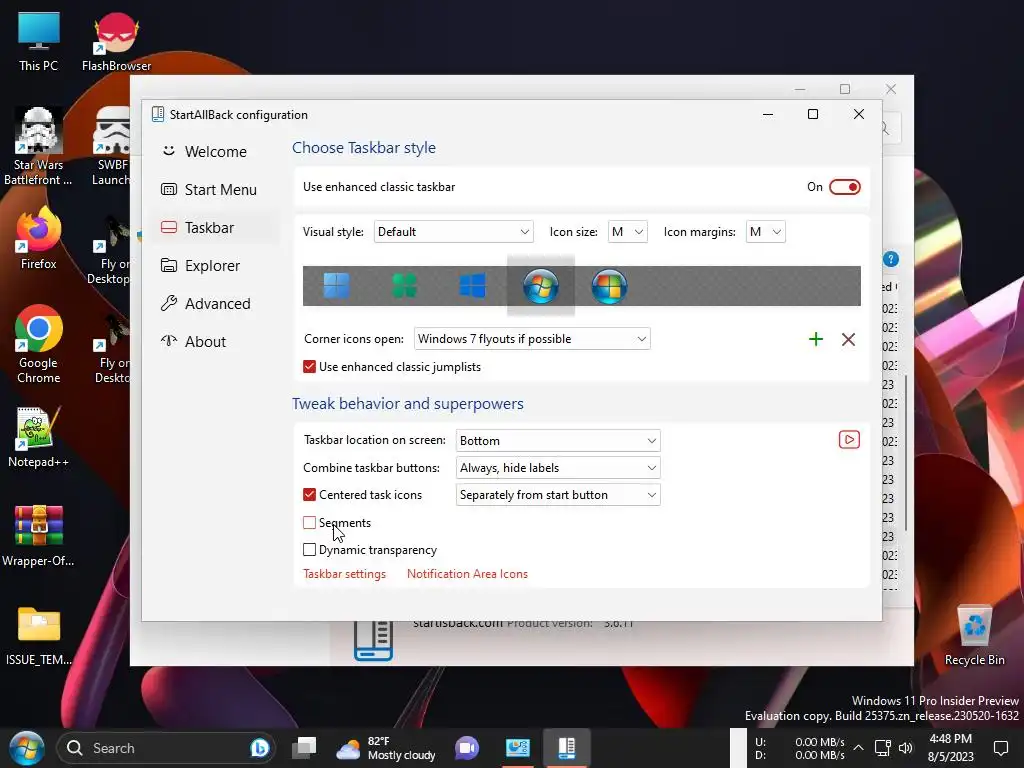This screenshot has height=768, width=1024.
Task: Open Separately from start button dropdown
Action: pyautogui.click(x=558, y=495)
